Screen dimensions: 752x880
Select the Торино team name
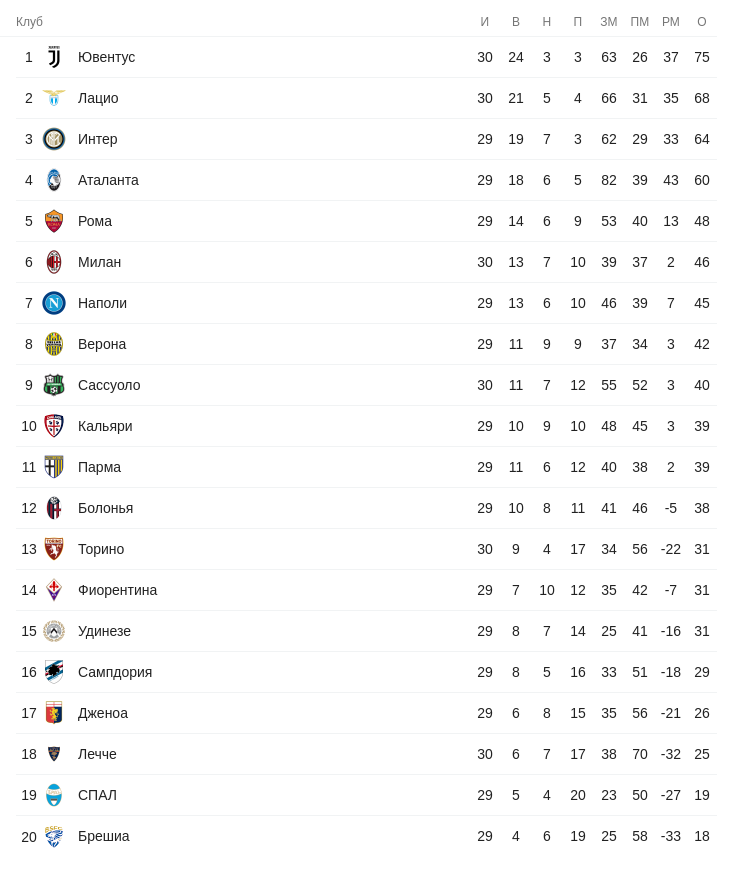(101, 549)
